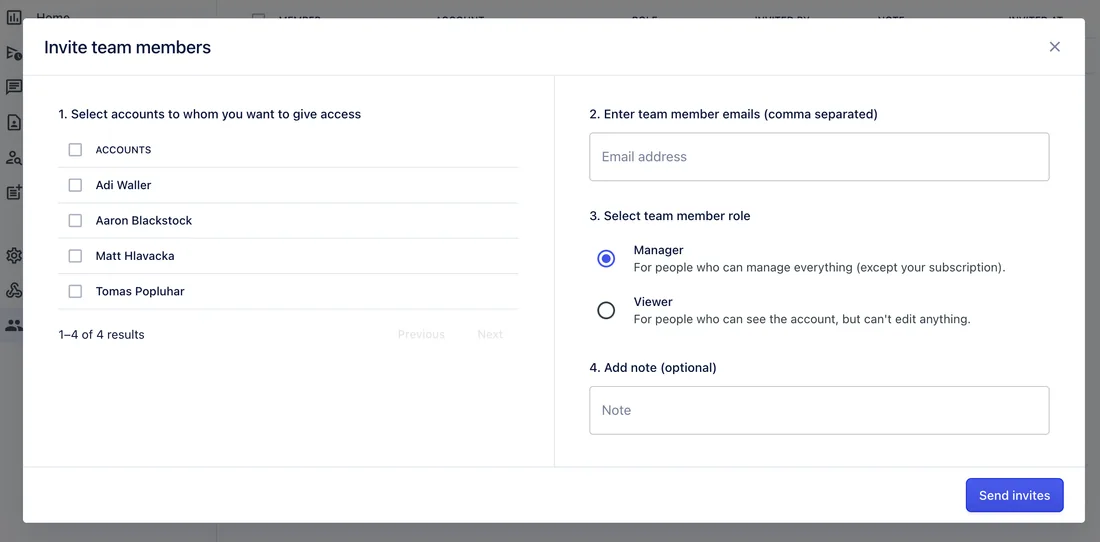Check the Adi Waller account checkbox
The image size is (1100, 542).
click(x=75, y=185)
